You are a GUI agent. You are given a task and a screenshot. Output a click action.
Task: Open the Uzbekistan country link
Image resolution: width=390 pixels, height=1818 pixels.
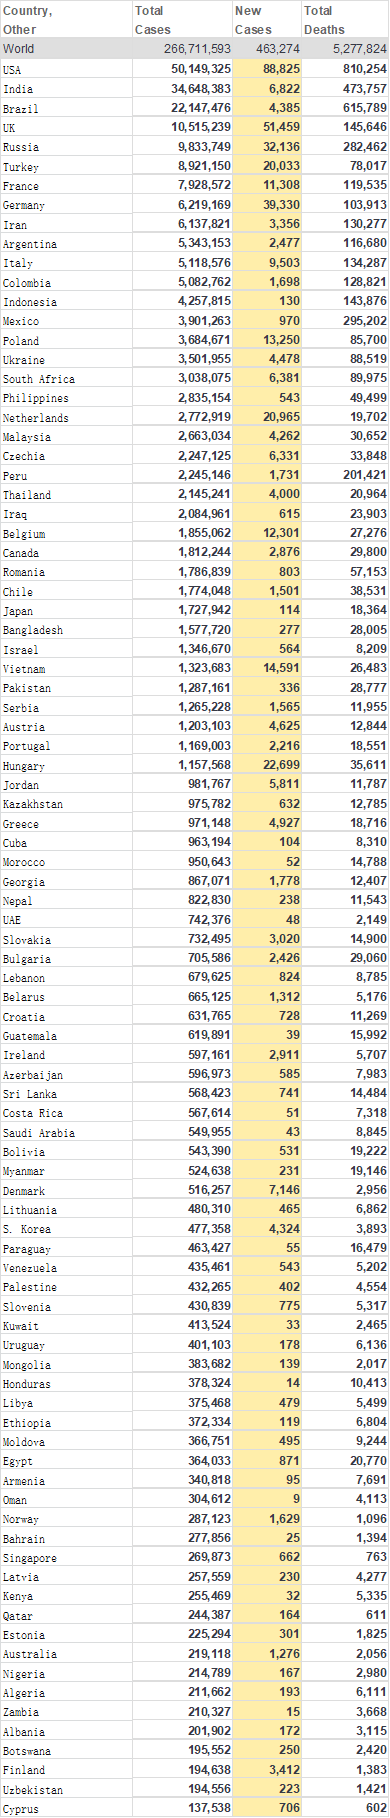coord(33,1791)
